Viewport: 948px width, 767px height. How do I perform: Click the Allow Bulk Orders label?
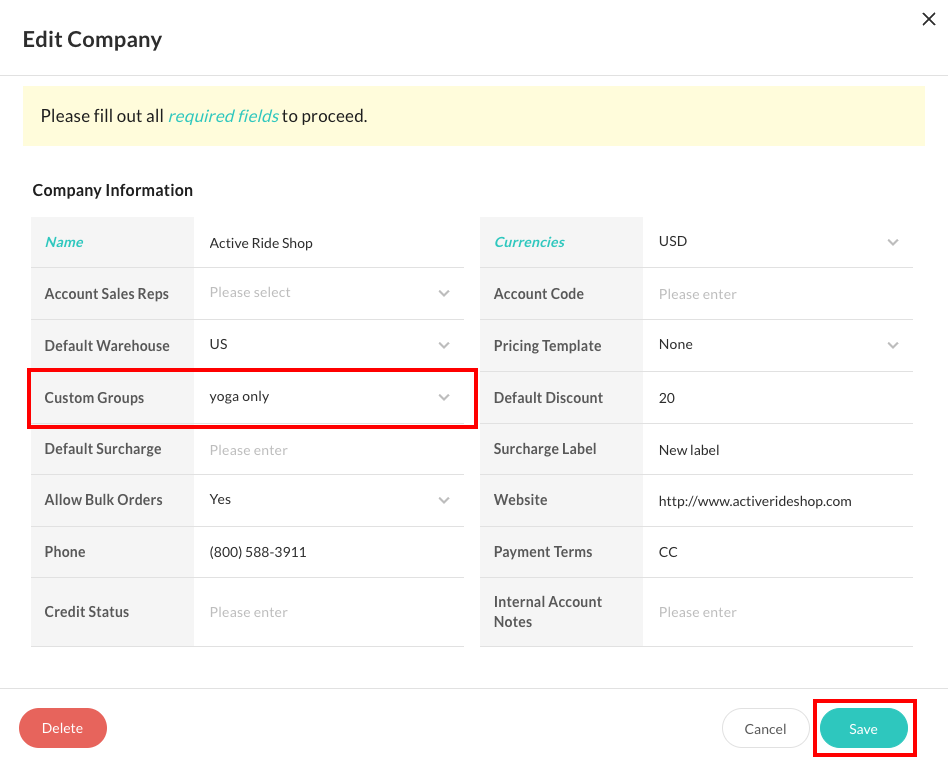click(103, 499)
